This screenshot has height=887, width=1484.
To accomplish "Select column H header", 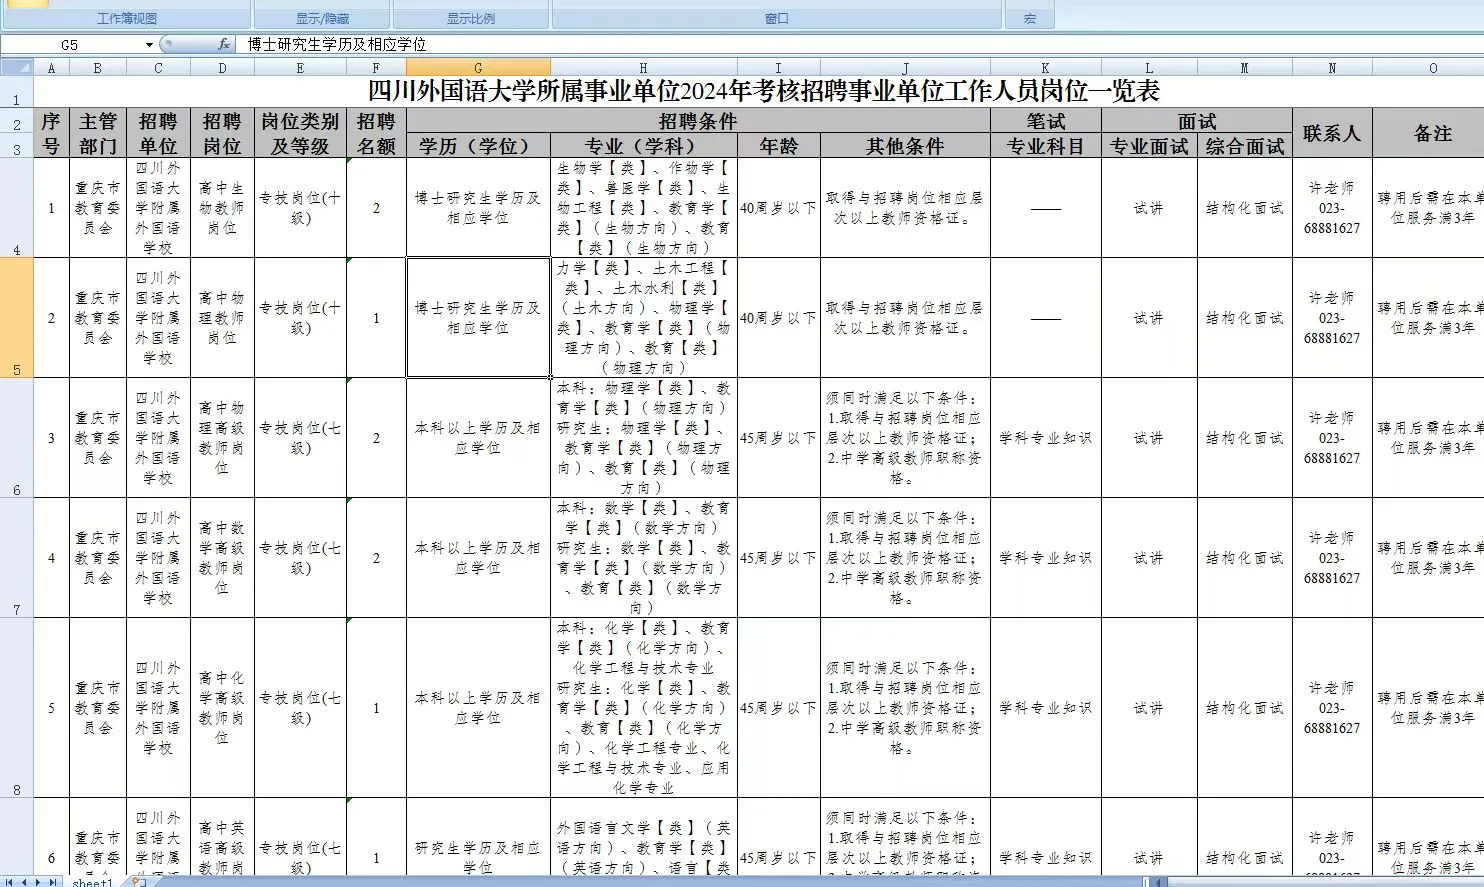I will pyautogui.click(x=643, y=68).
